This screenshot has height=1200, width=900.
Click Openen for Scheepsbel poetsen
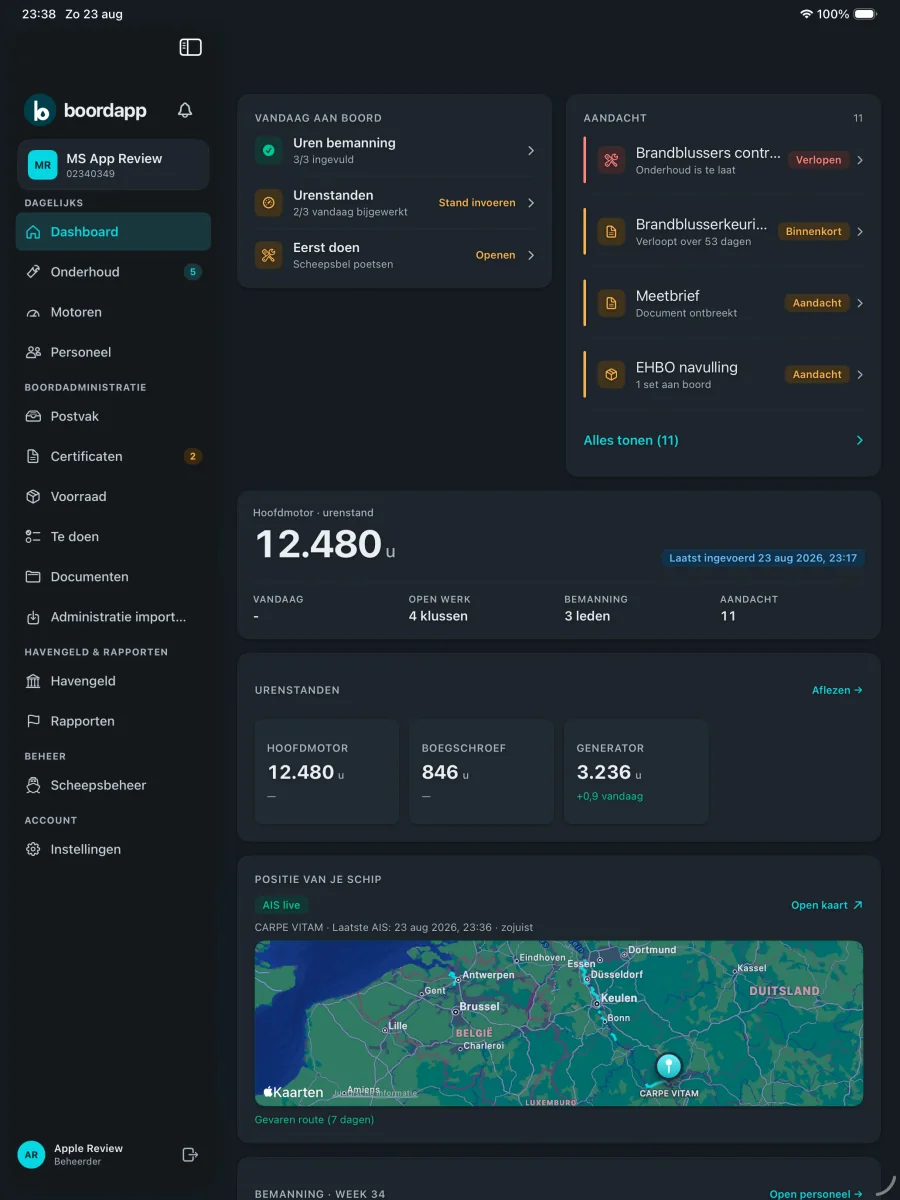[496, 255]
